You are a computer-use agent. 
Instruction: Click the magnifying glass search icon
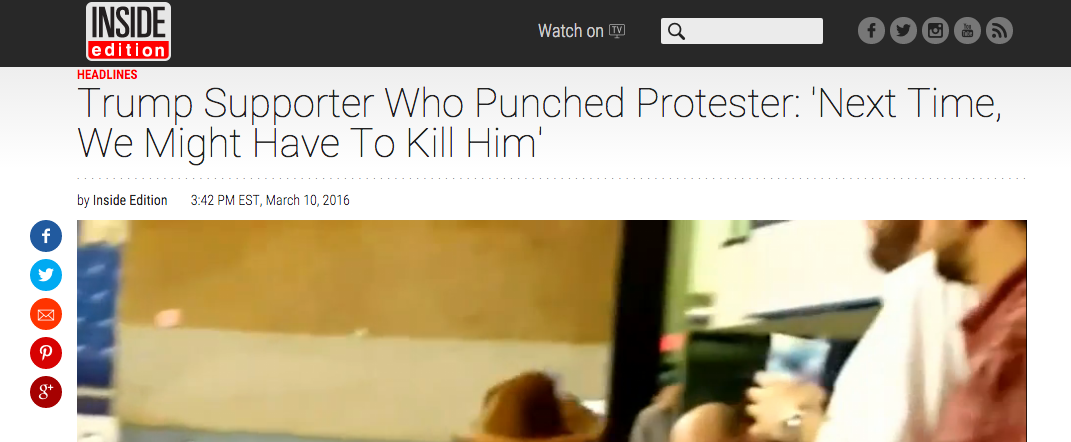pos(676,31)
